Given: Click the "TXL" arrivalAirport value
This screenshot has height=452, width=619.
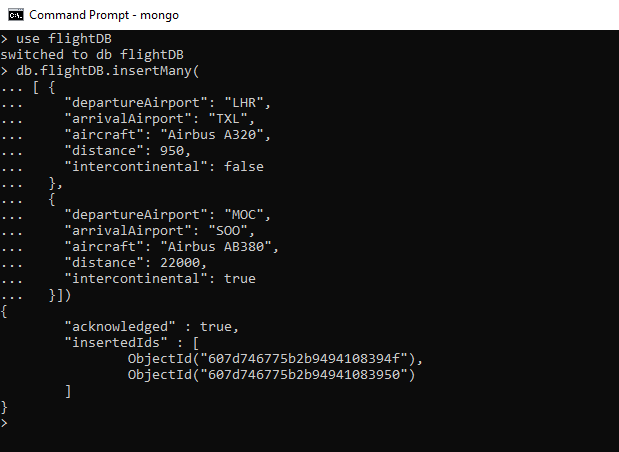Looking at the screenshot, I should pos(228,119).
